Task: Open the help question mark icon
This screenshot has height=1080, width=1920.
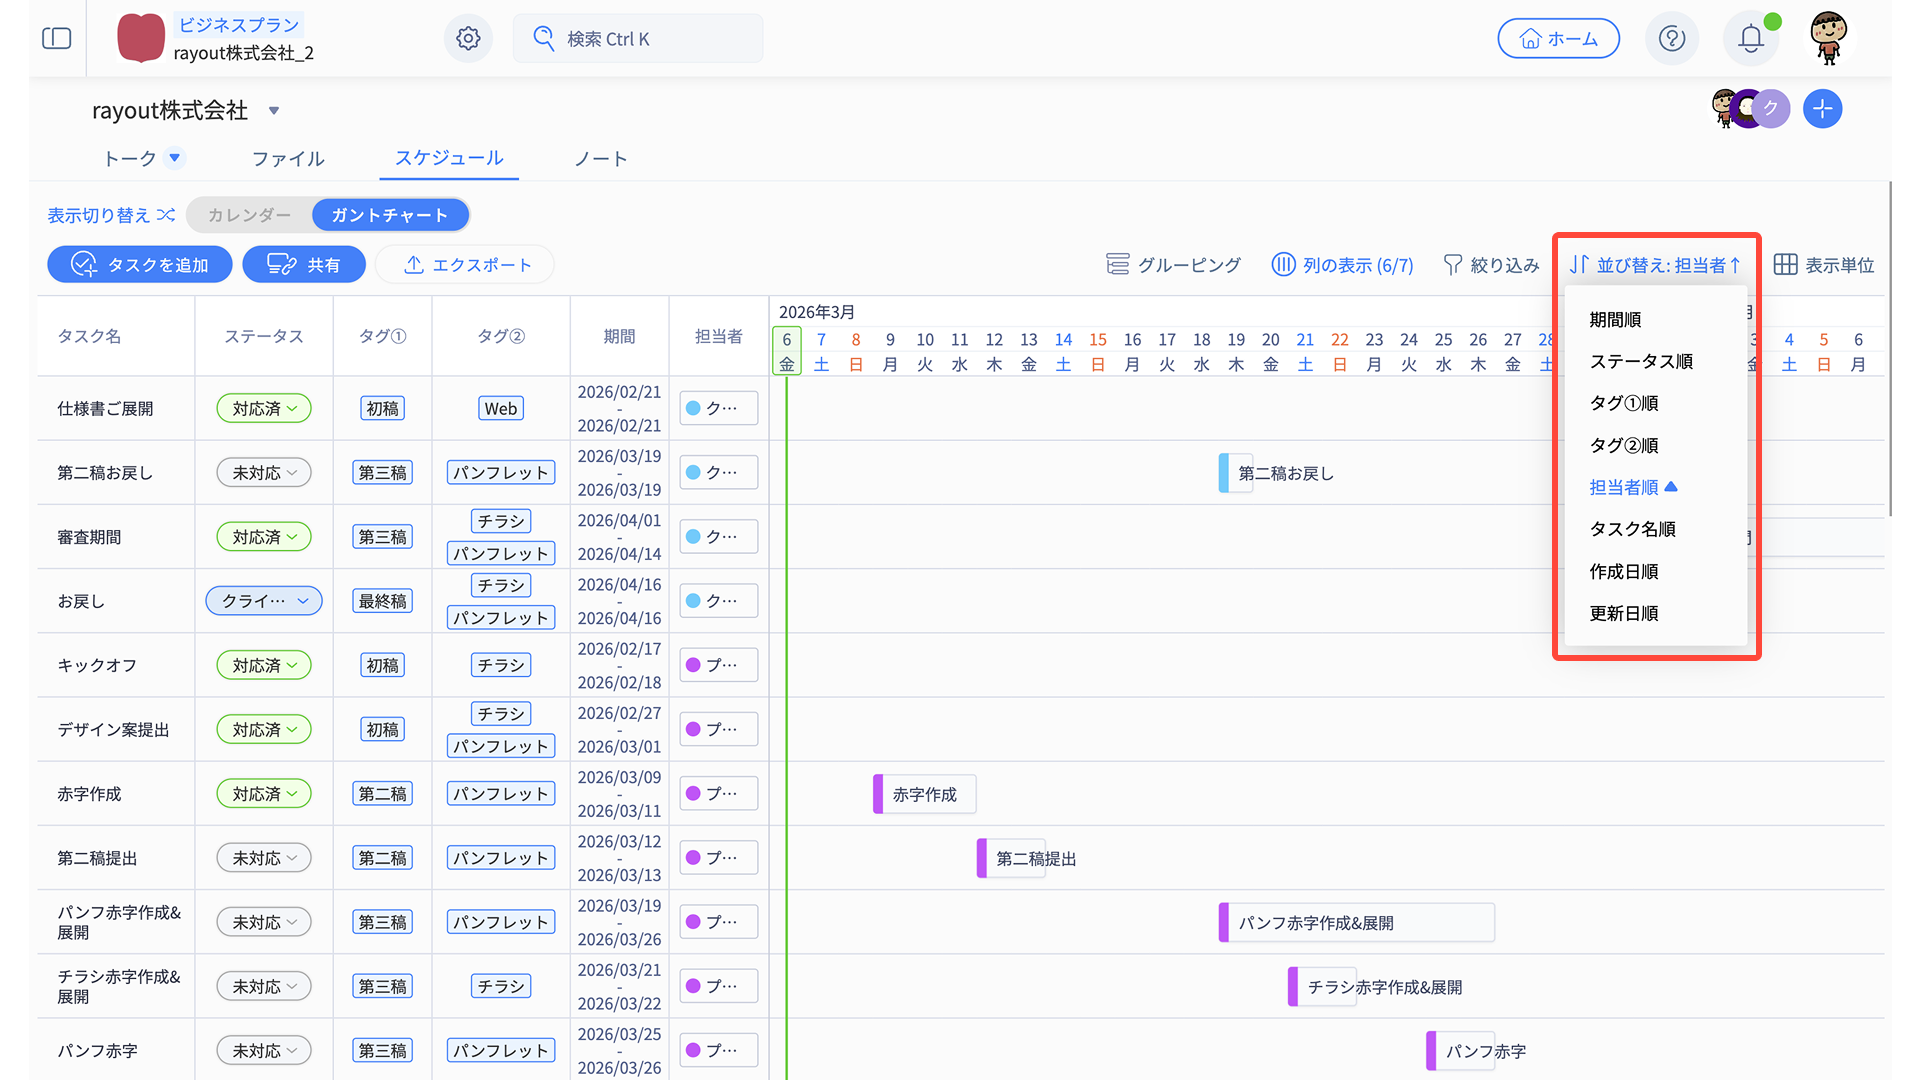Action: (x=1671, y=39)
